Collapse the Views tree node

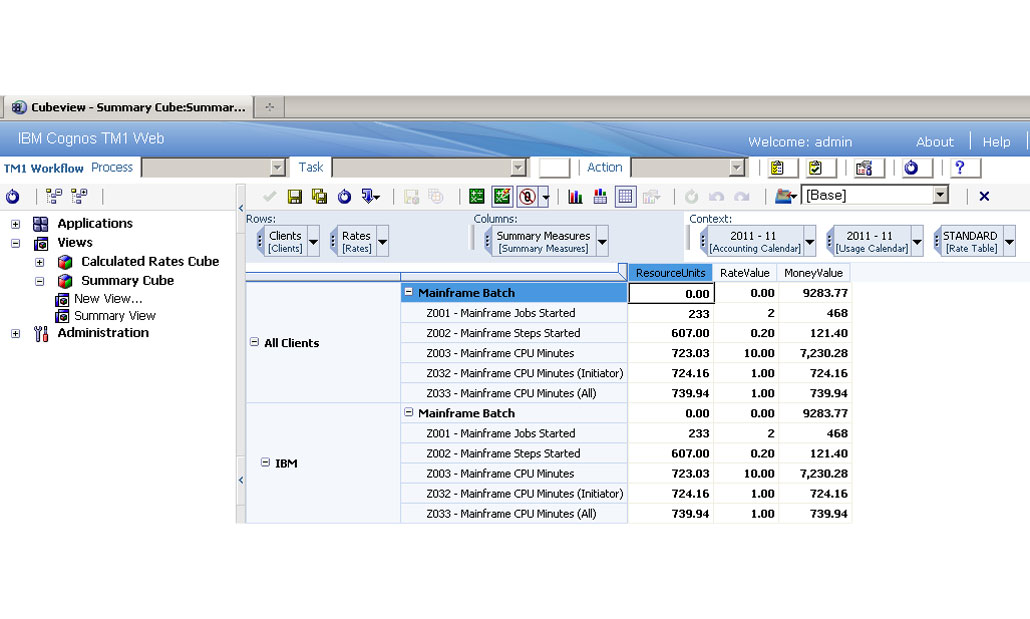tap(16, 243)
